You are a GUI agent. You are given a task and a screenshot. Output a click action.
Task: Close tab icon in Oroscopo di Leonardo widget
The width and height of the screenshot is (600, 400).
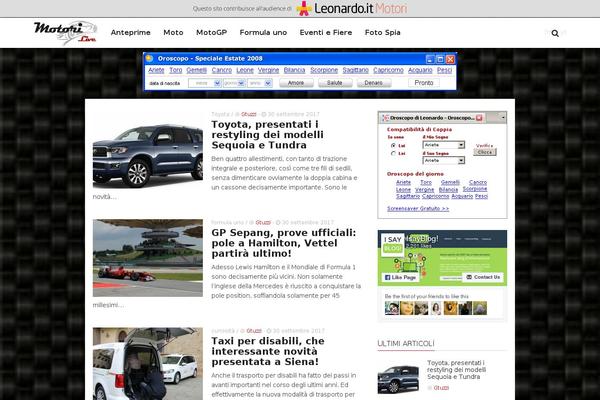tap(479, 118)
